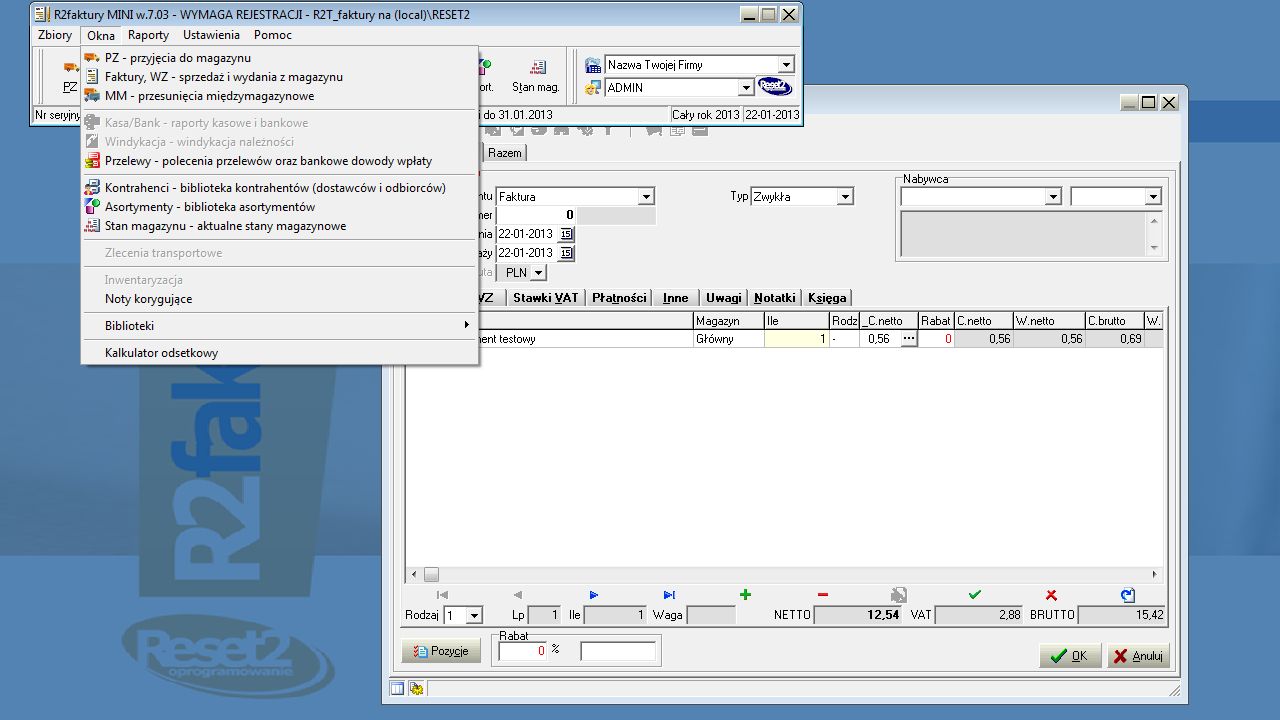Open Kontrahenci - biblioteka kontrahentów
The image size is (1280, 720).
point(279,188)
